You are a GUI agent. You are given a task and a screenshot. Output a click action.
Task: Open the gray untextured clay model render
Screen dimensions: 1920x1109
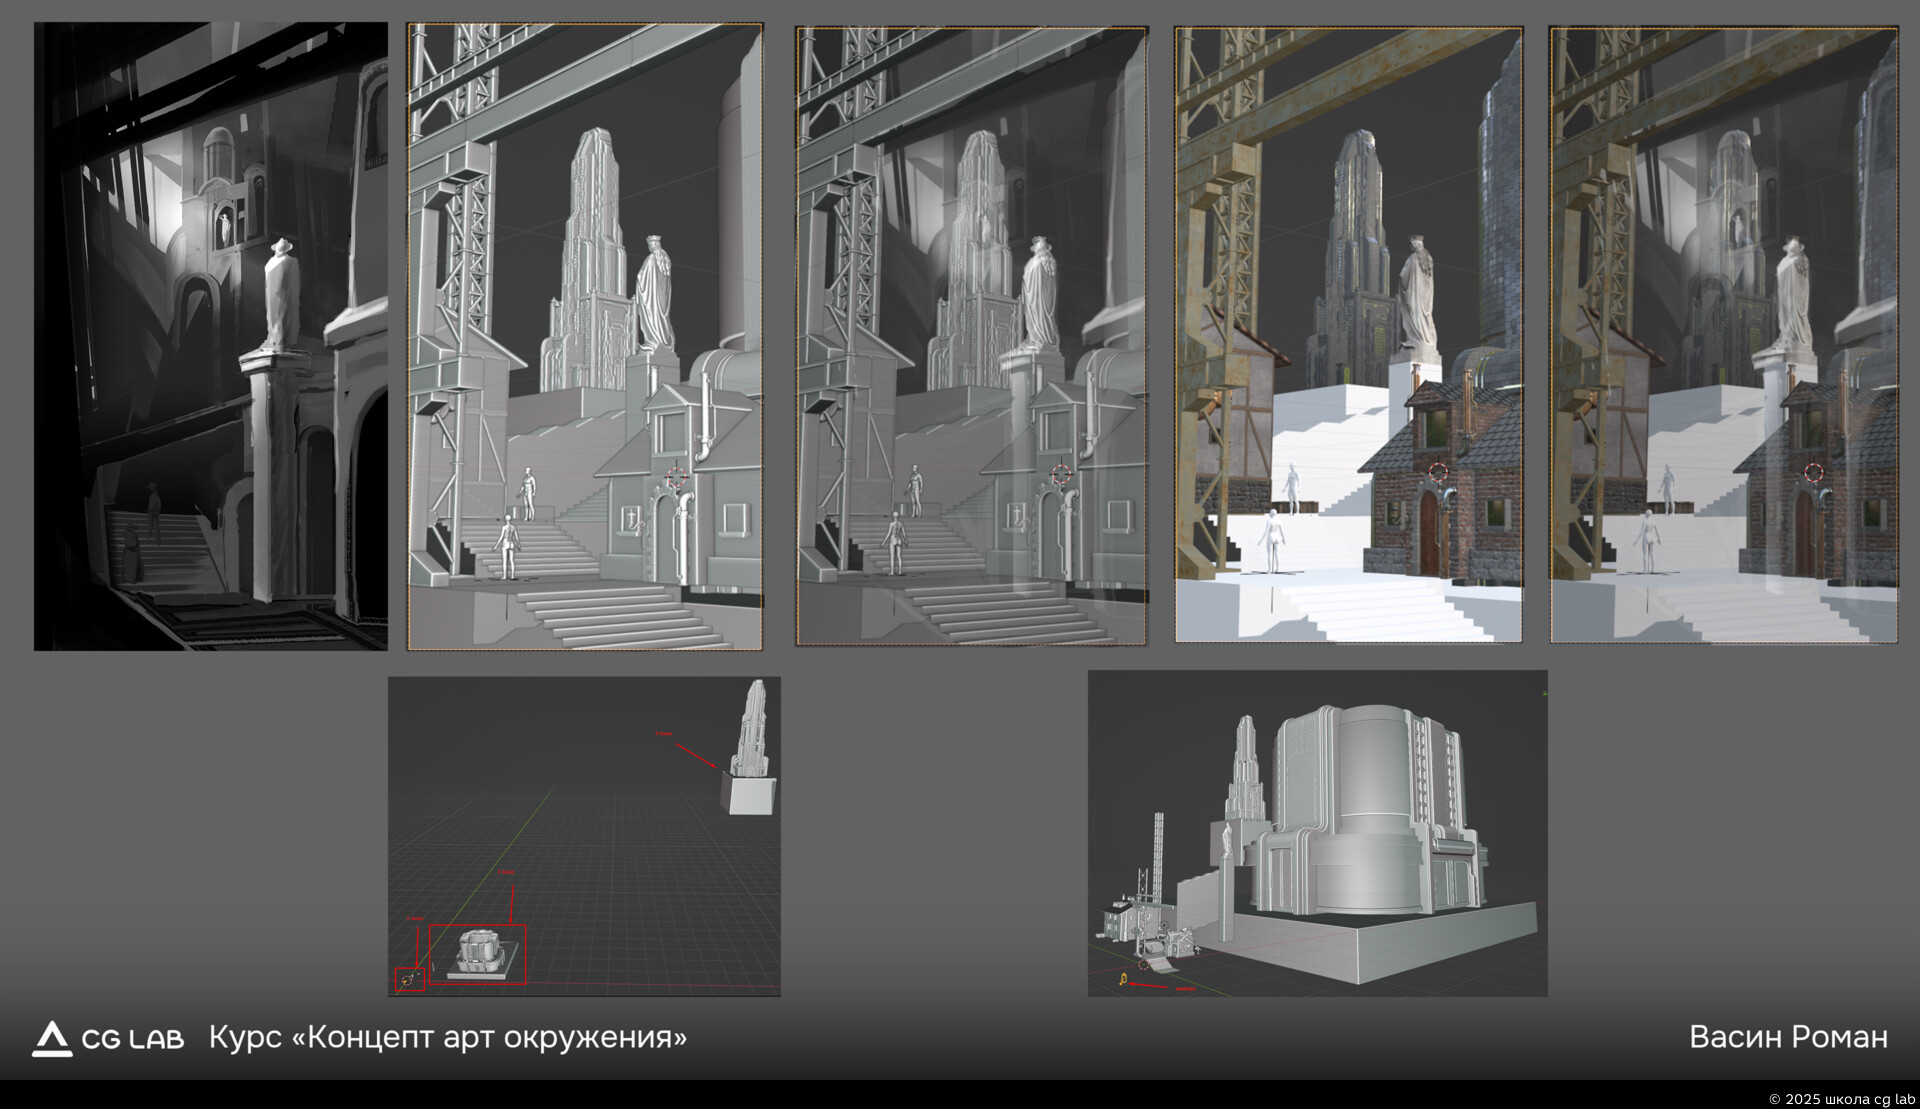click(x=585, y=337)
